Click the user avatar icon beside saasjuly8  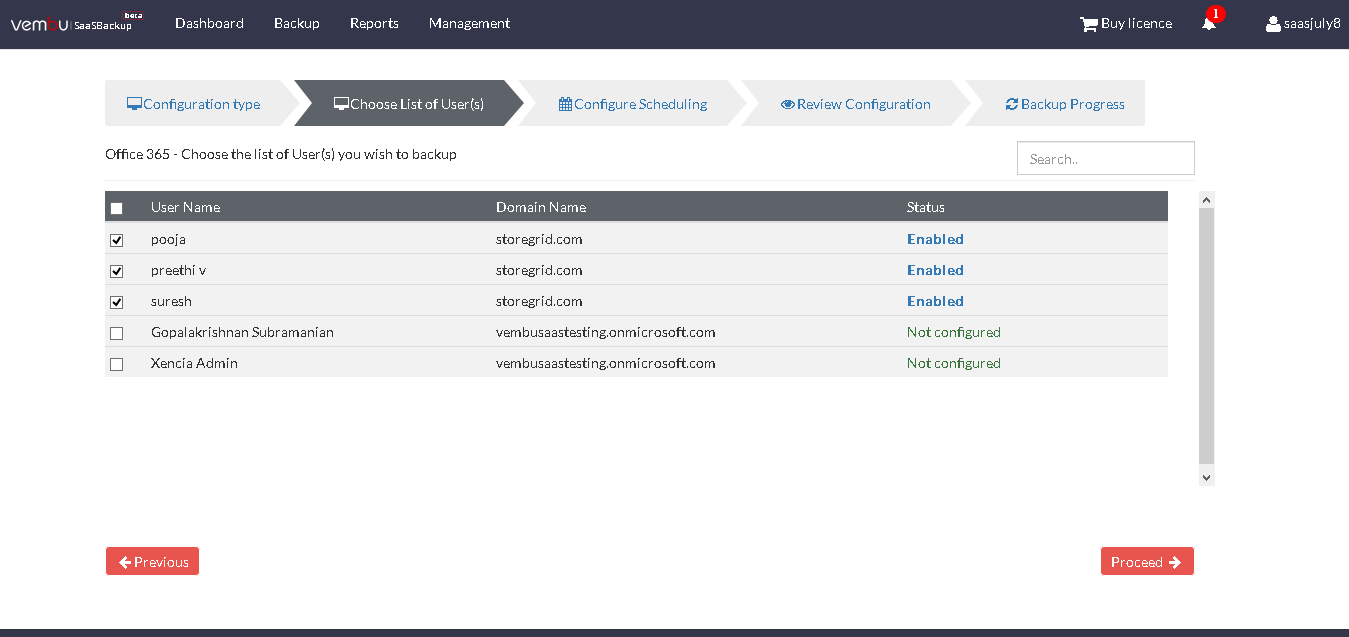pos(1273,24)
